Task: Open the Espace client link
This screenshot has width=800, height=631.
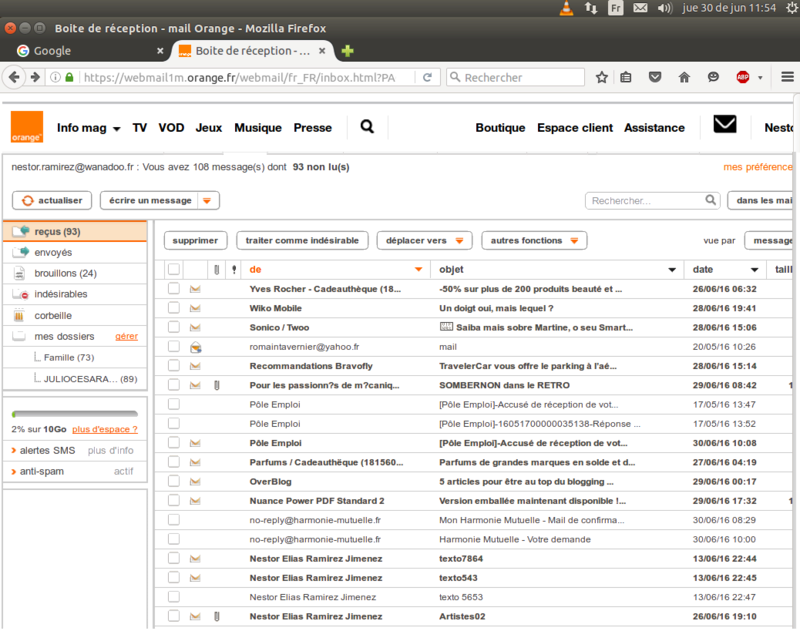Action: coord(575,128)
